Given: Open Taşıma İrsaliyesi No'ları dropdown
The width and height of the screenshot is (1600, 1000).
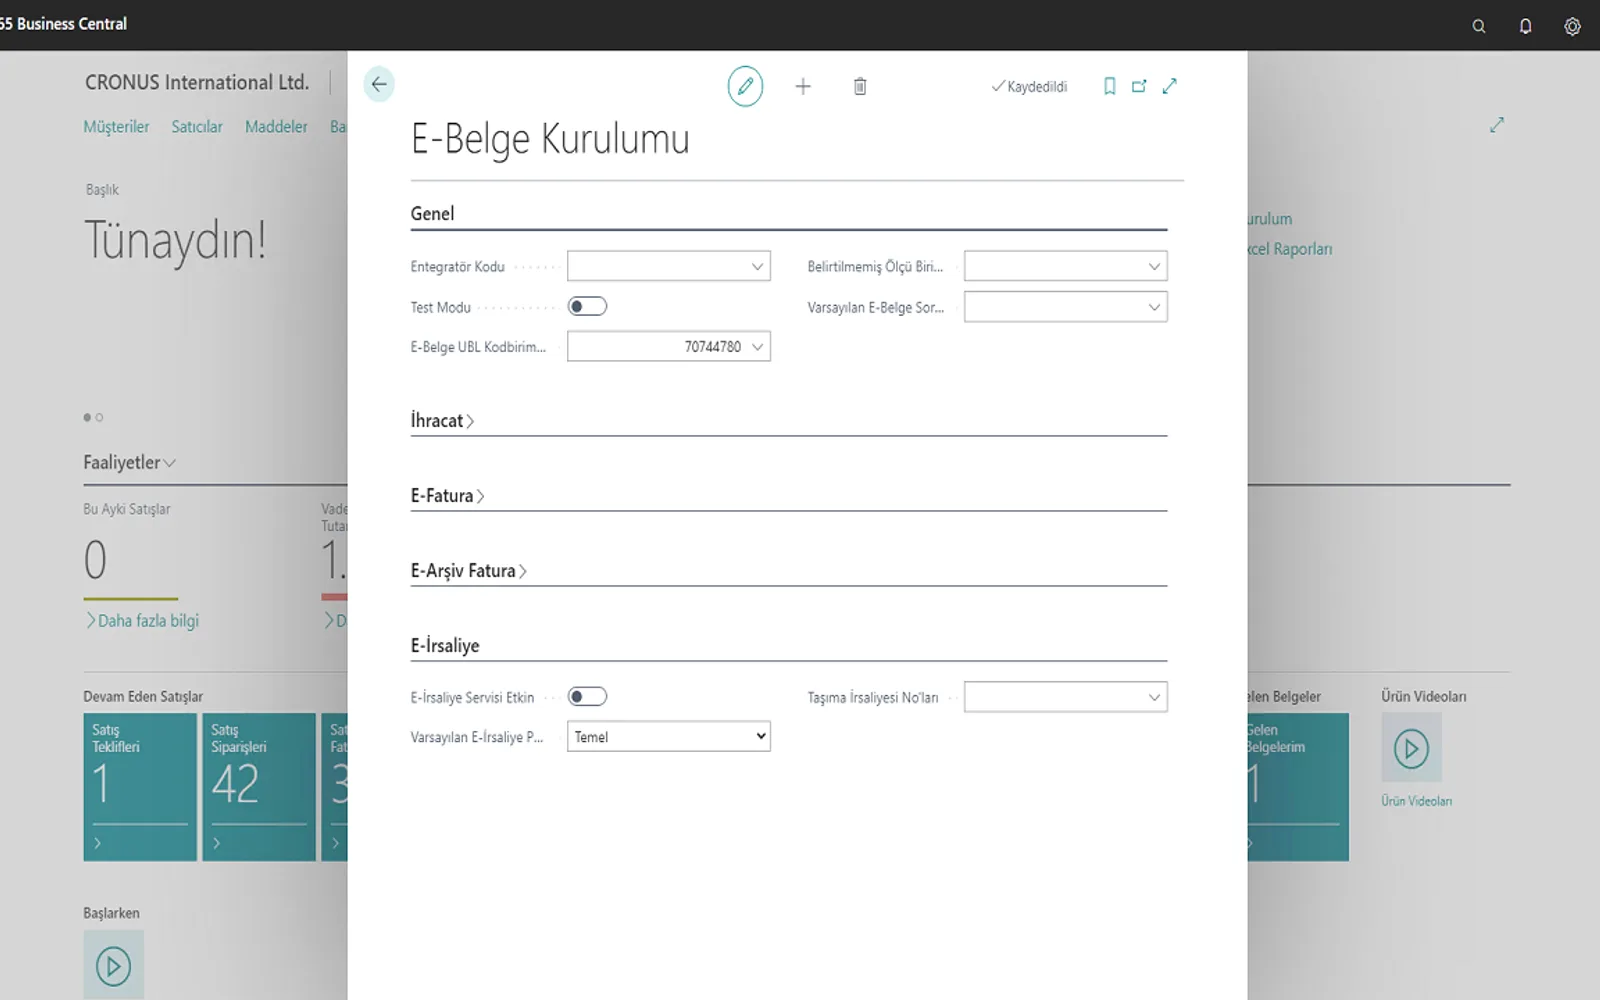Looking at the screenshot, I should 1154,697.
